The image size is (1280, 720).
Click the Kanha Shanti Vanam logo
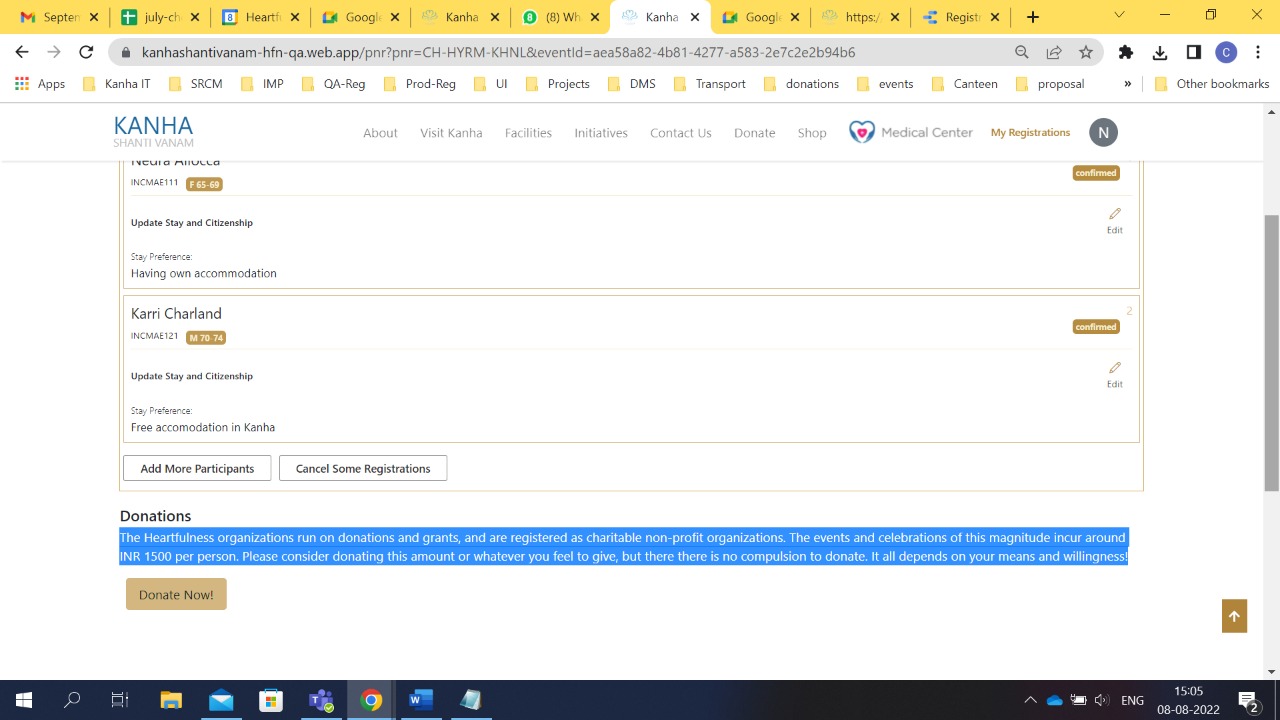tap(153, 131)
